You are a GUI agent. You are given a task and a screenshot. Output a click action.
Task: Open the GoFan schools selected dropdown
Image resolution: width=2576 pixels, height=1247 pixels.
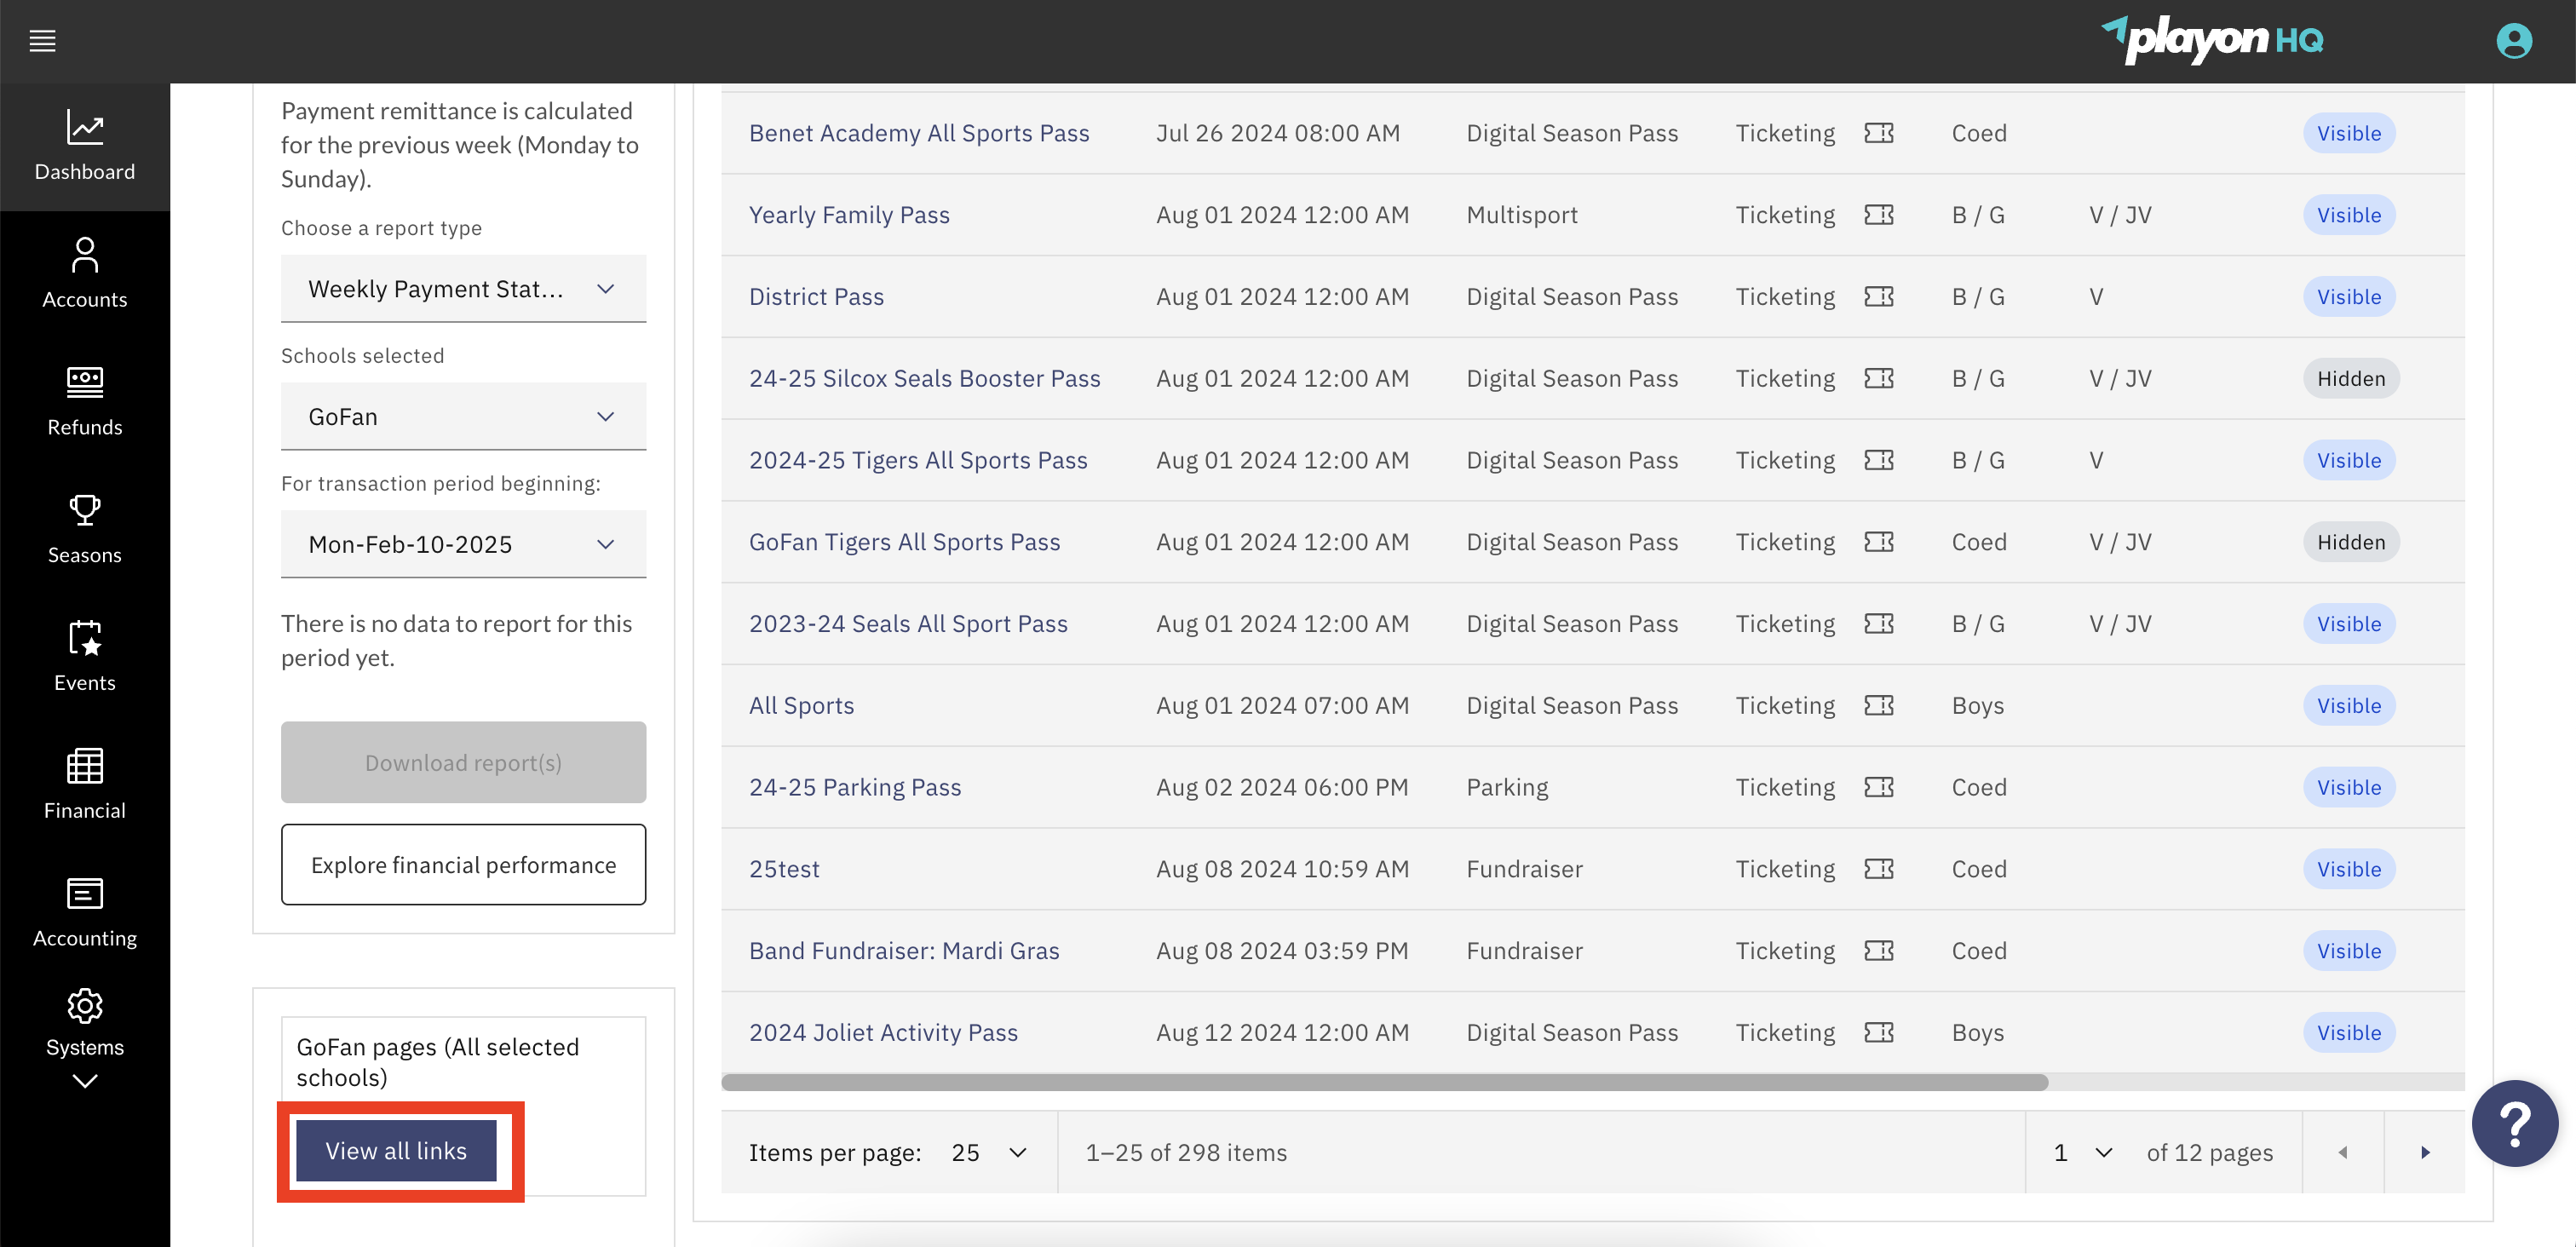click(463, 417)
